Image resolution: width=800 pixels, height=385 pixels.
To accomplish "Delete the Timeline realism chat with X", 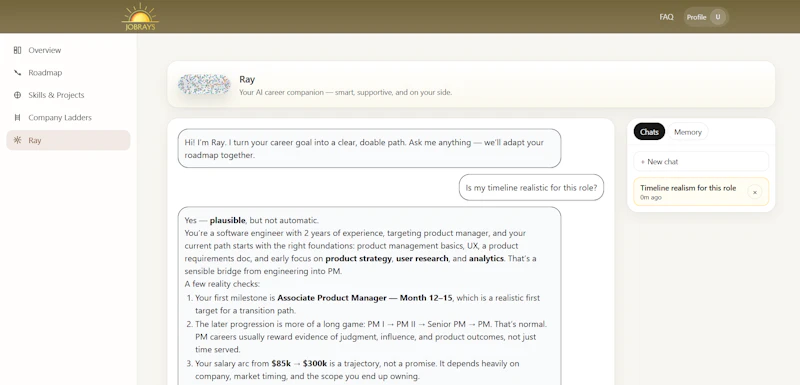I will pyautogui.click(x=755, y=192).
